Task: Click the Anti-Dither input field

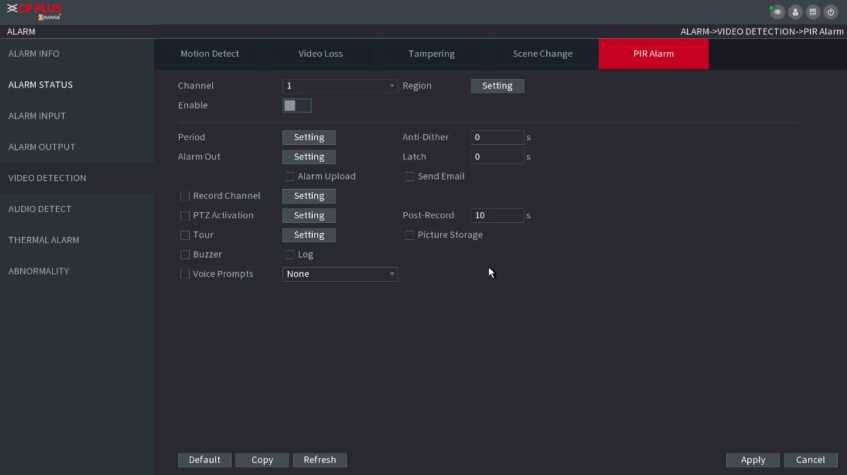Action: (x=497, y=137)
